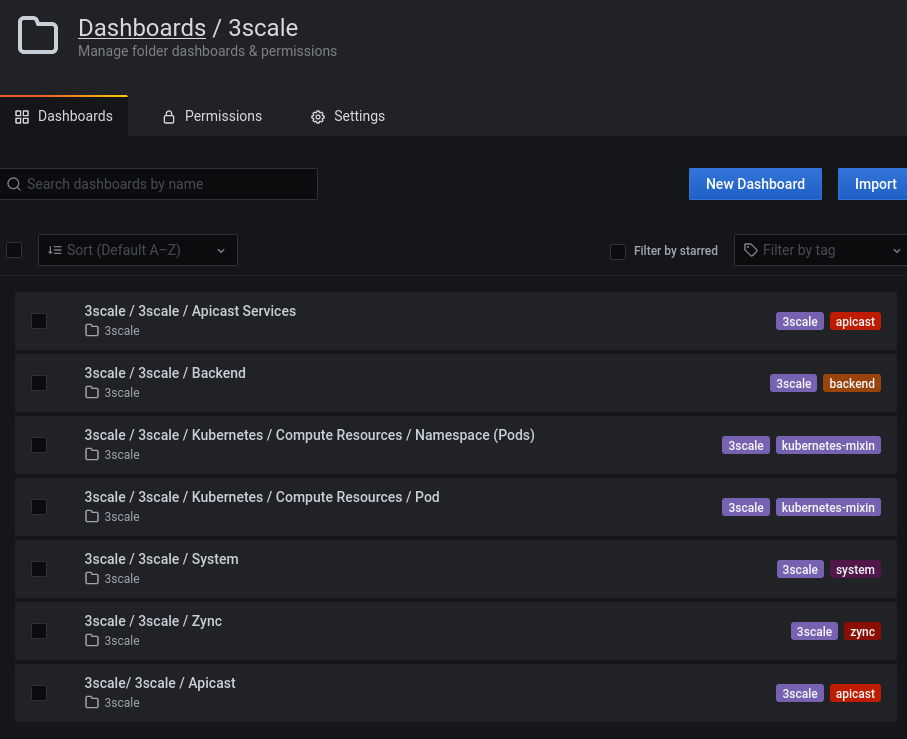Click the large folder icon beside Dashboards title
This screenshot has width=907, height=739.
[38, 36]
